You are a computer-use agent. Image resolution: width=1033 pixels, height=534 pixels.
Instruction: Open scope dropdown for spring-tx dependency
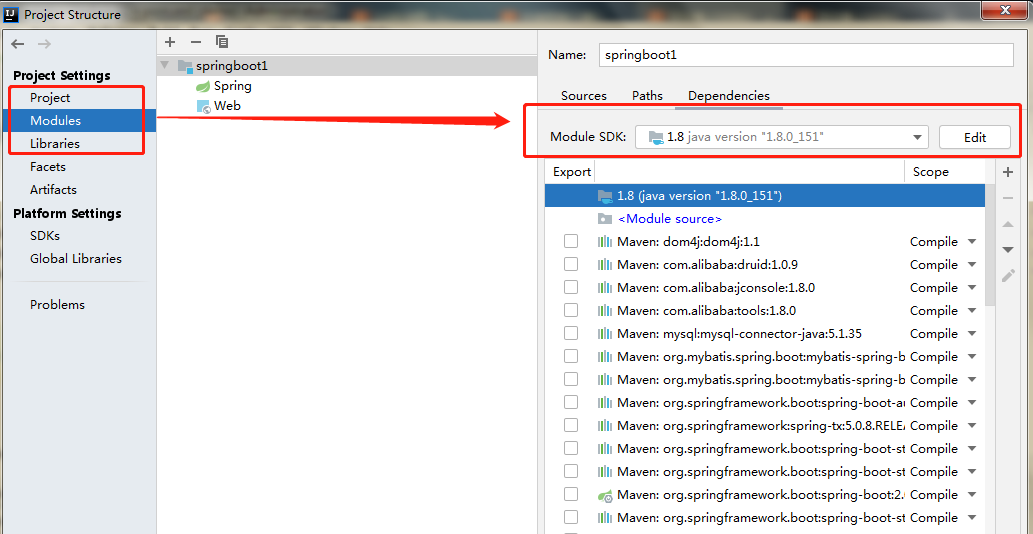click(x=972, y=425)
